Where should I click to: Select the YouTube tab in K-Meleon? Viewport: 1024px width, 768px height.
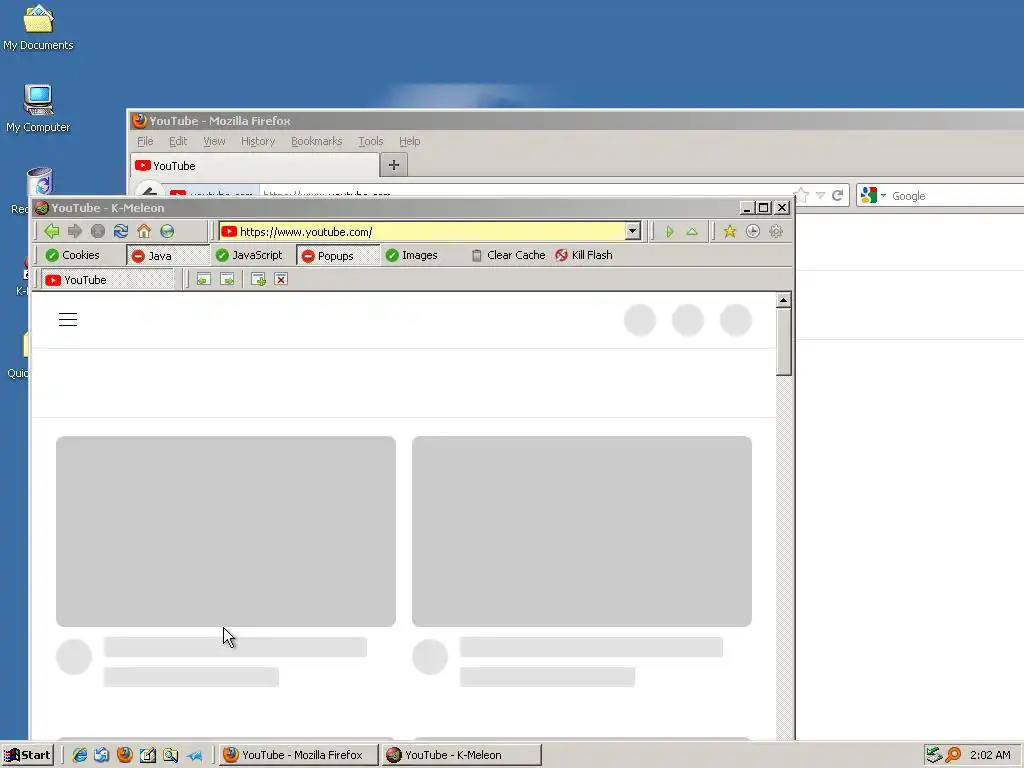point(108,280)
